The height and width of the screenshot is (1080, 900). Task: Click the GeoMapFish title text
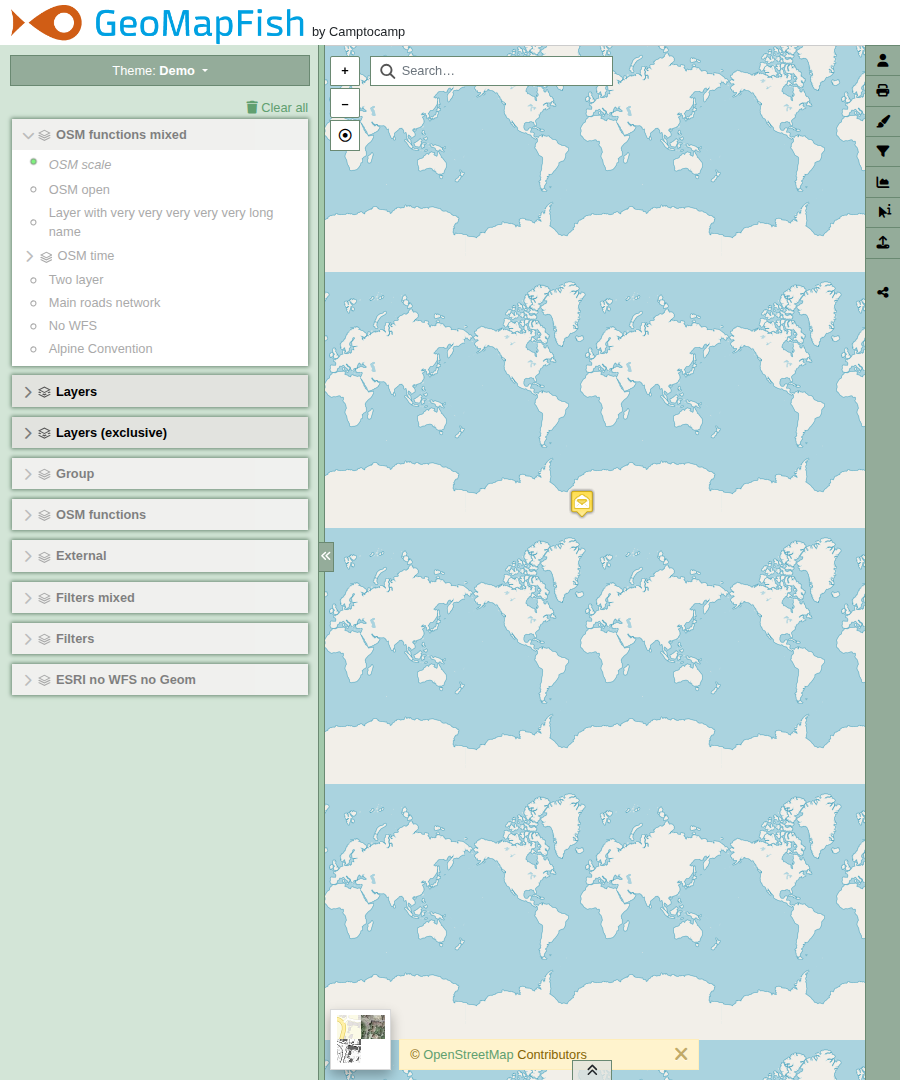tap(200, 23)
